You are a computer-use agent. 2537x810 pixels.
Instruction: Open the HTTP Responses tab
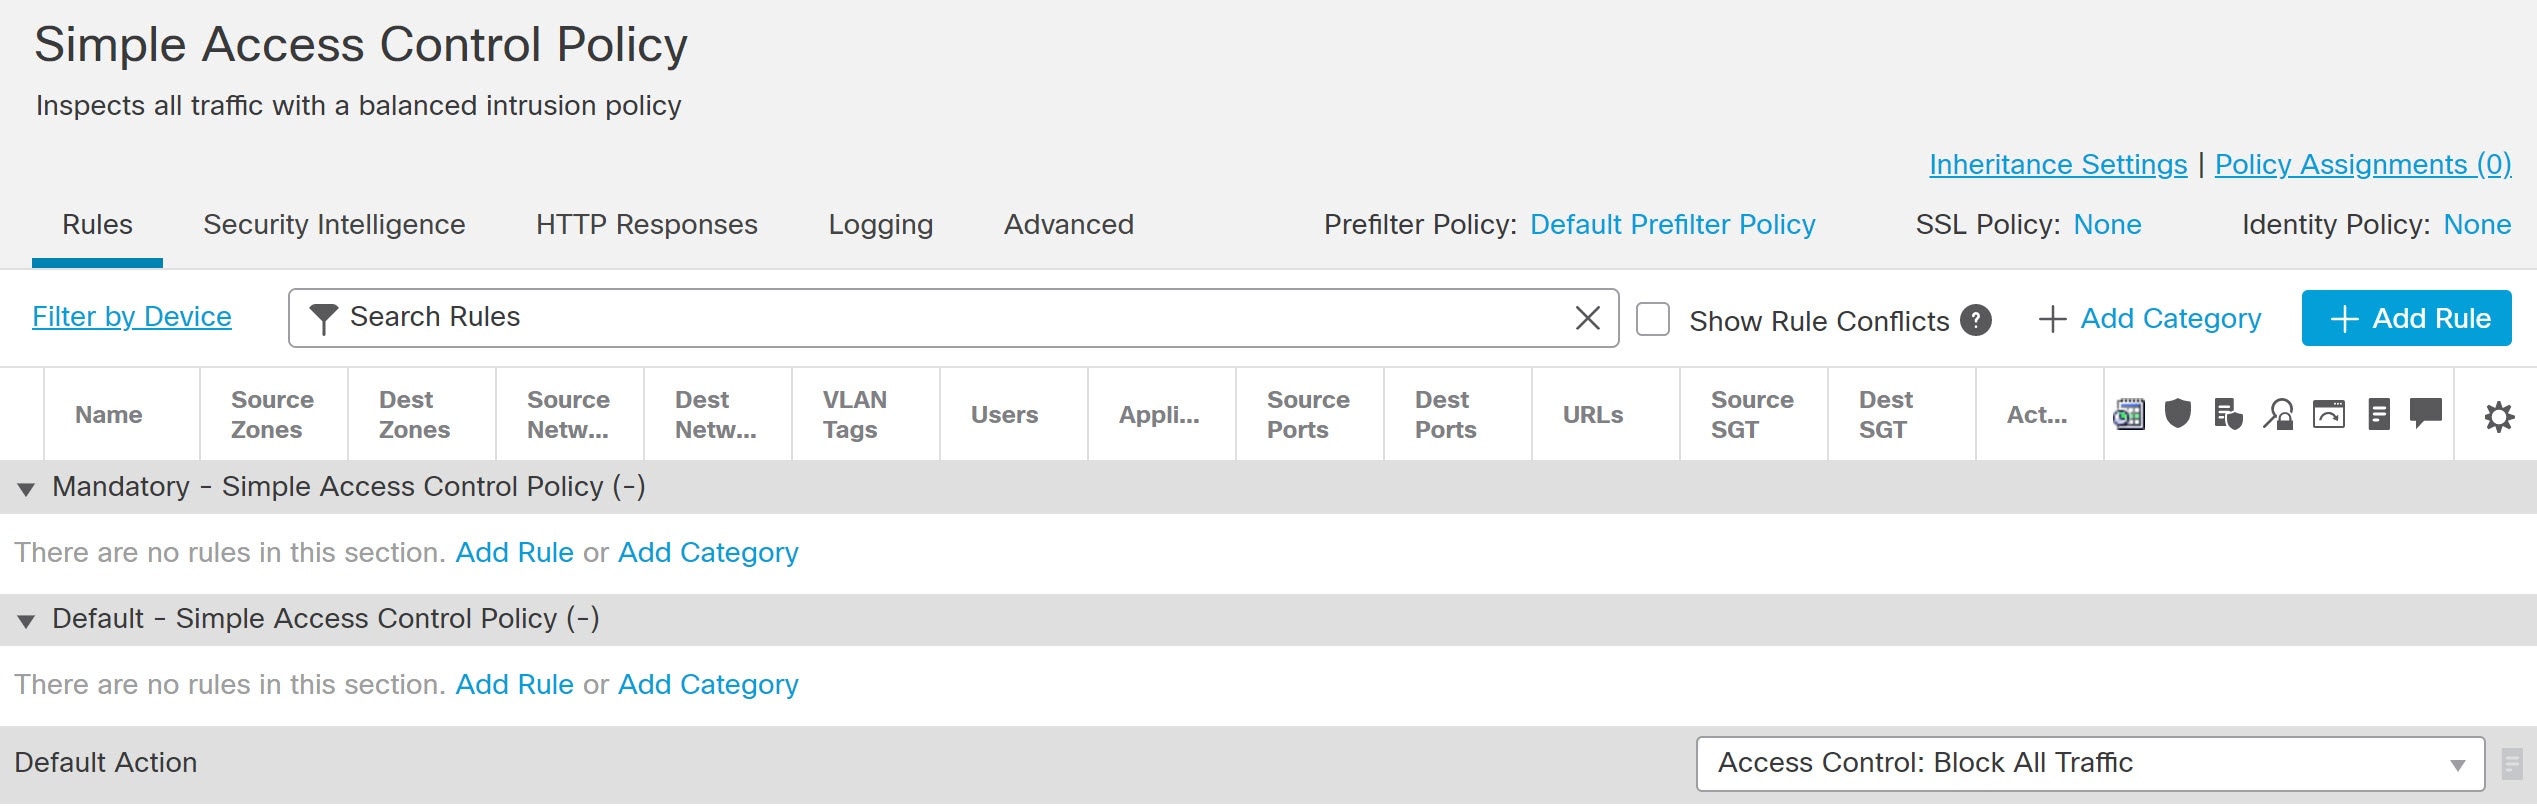[646, 225]
